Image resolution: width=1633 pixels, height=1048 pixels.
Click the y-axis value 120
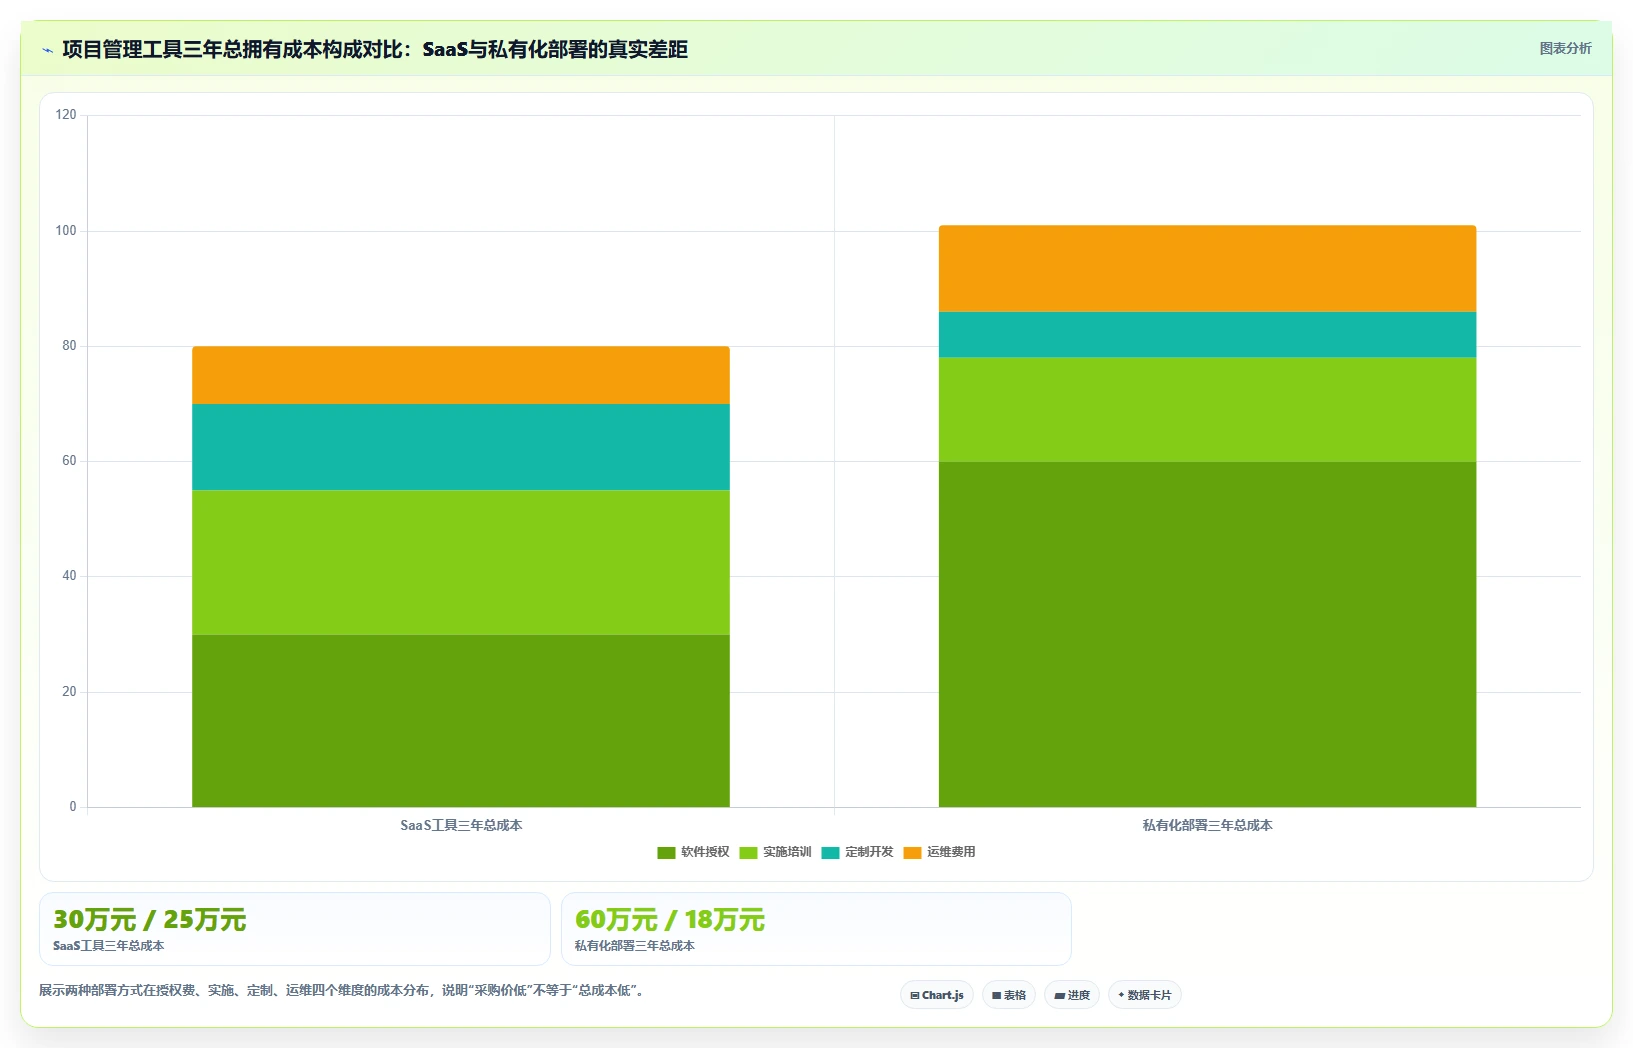click(66, 115)
